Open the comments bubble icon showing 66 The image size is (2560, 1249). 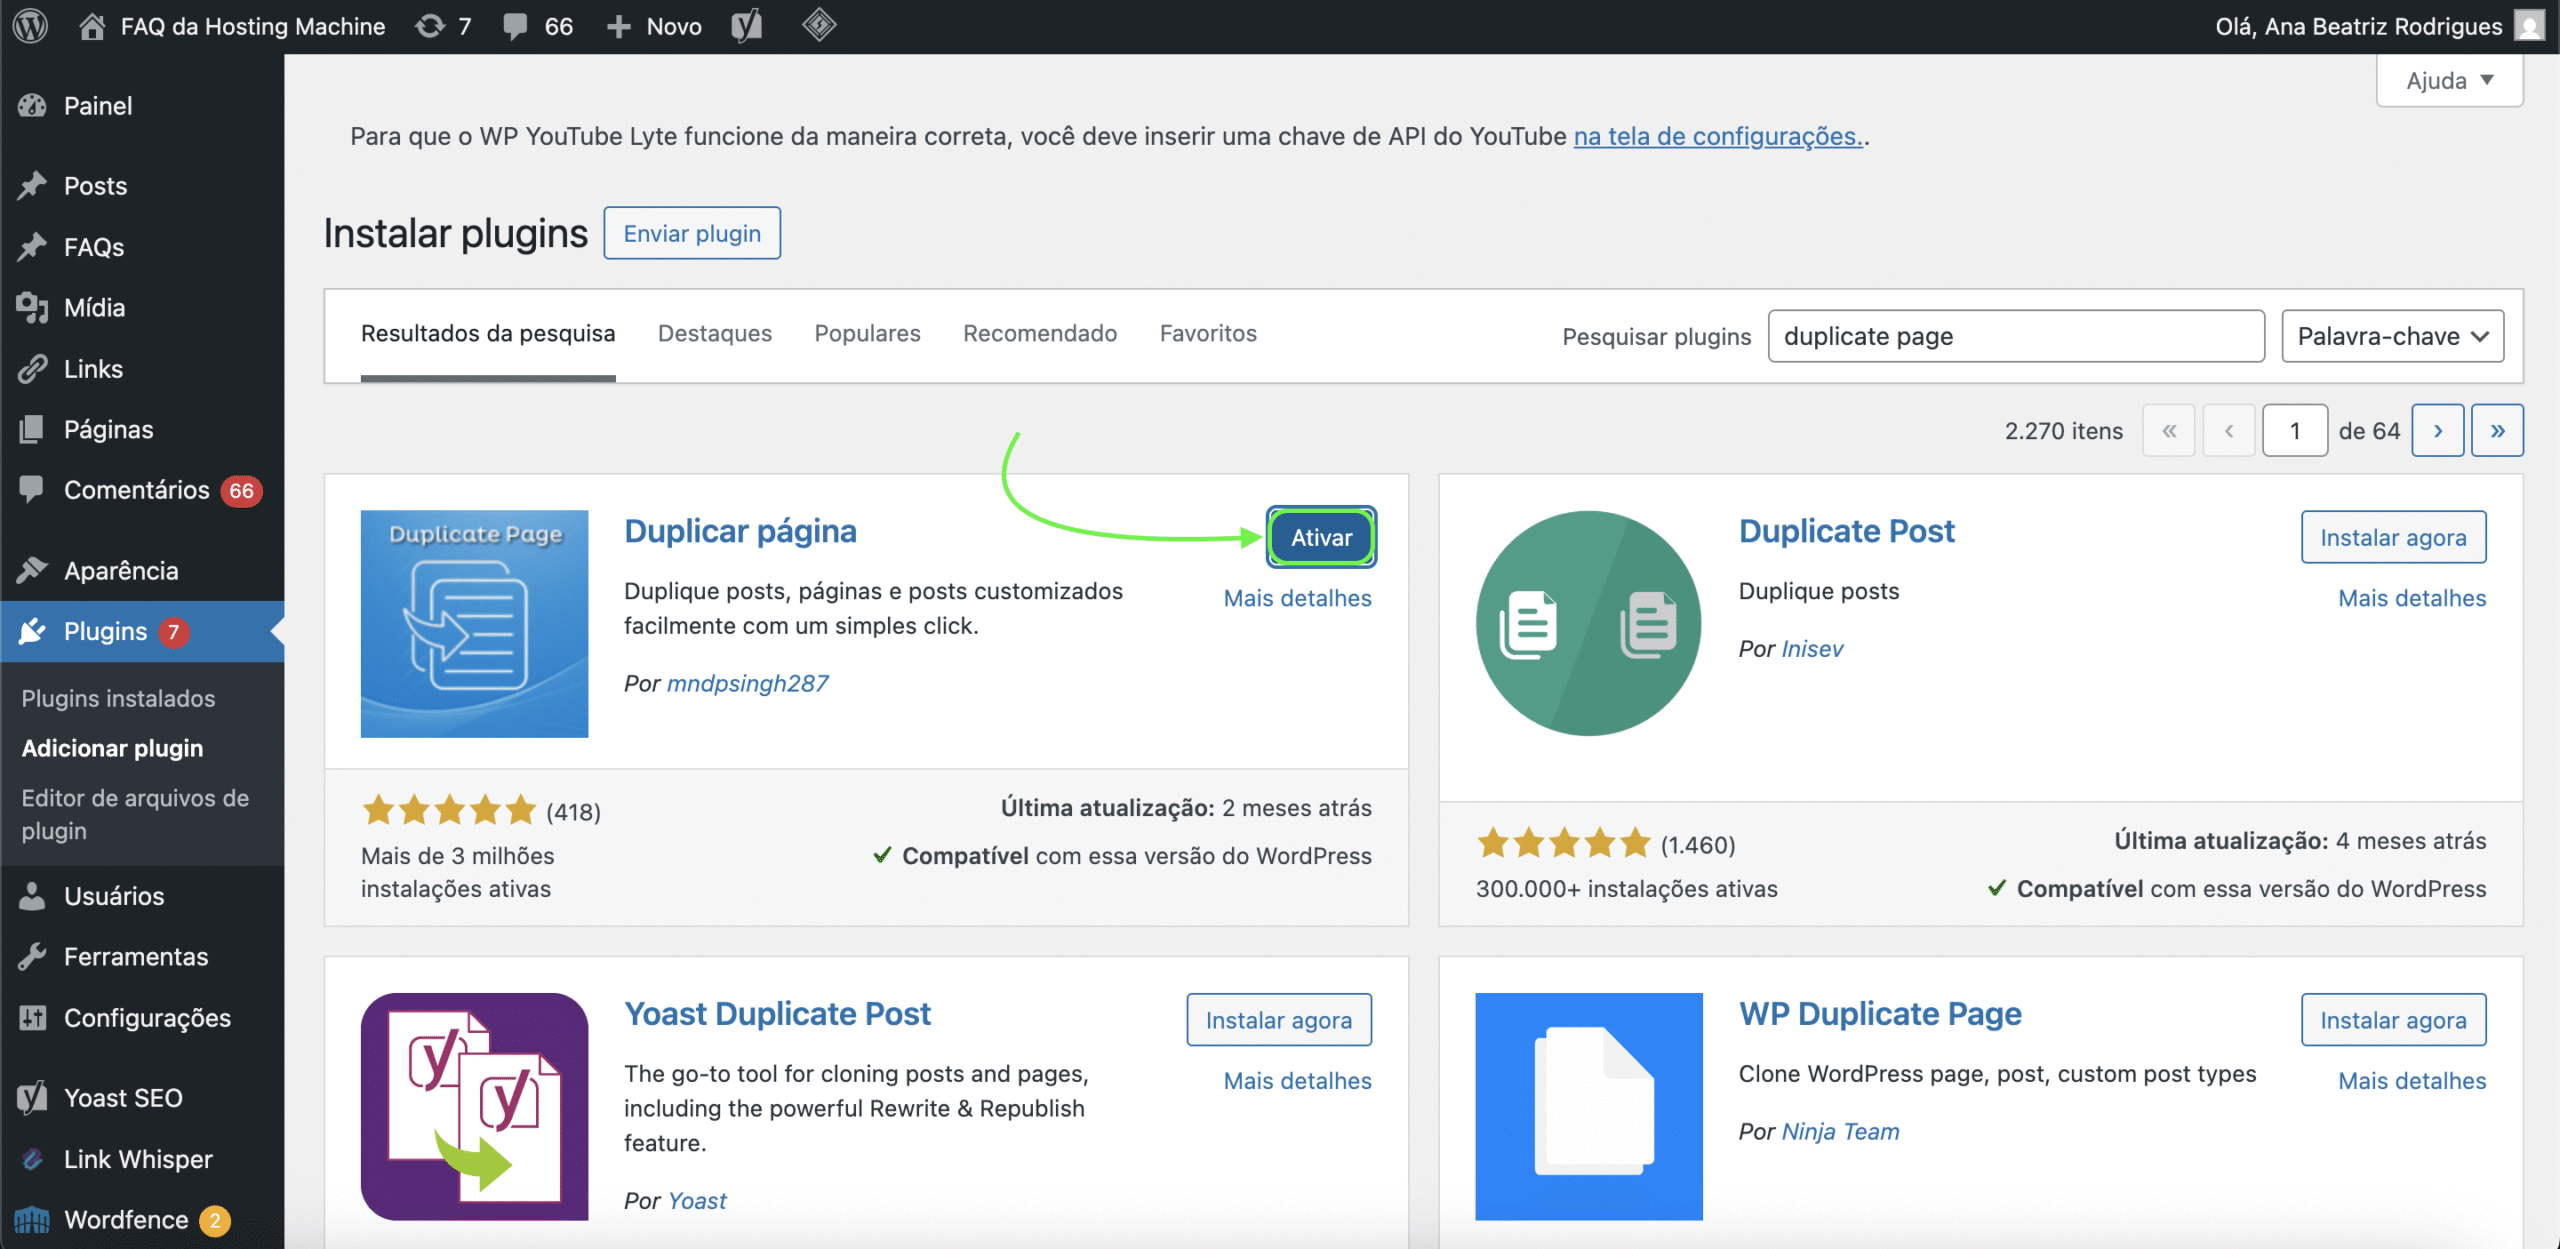tap(516, 26)
